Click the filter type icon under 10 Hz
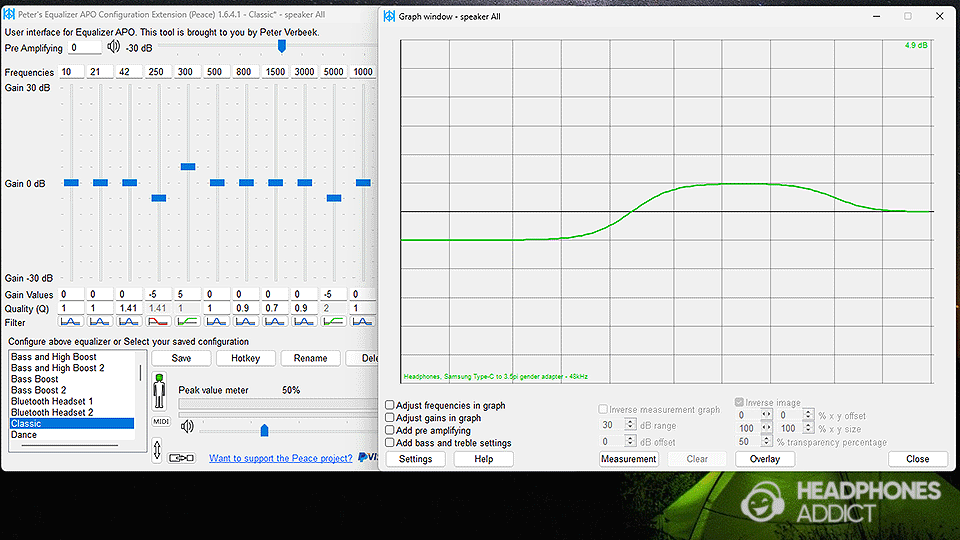This screenshot has width=960, height=540. pos(70,322)
